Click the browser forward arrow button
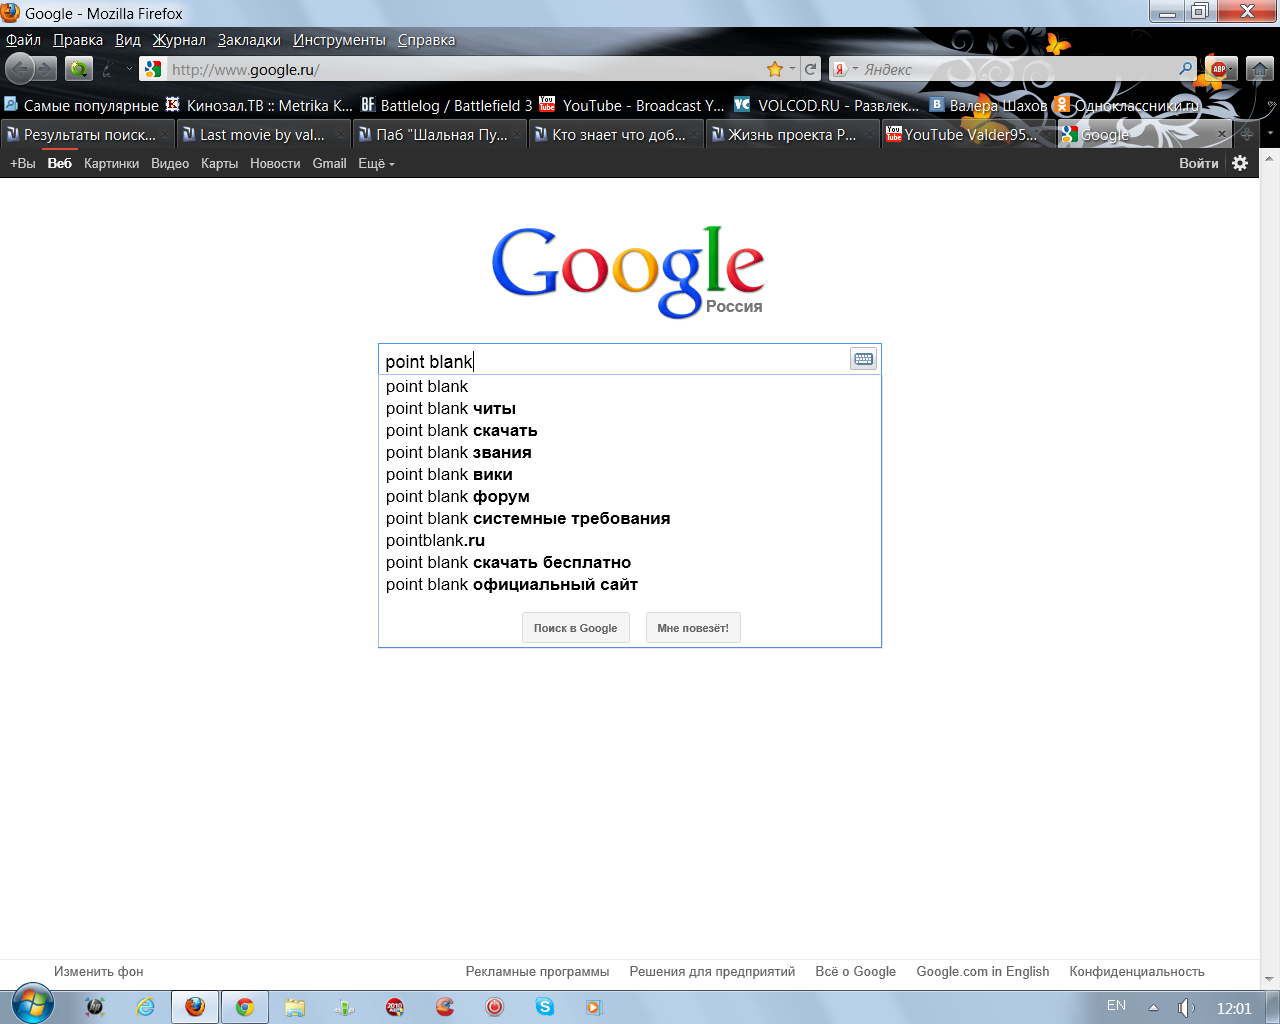The height and width of the screenshot is (1024, 1280). (x=46, y=69)
